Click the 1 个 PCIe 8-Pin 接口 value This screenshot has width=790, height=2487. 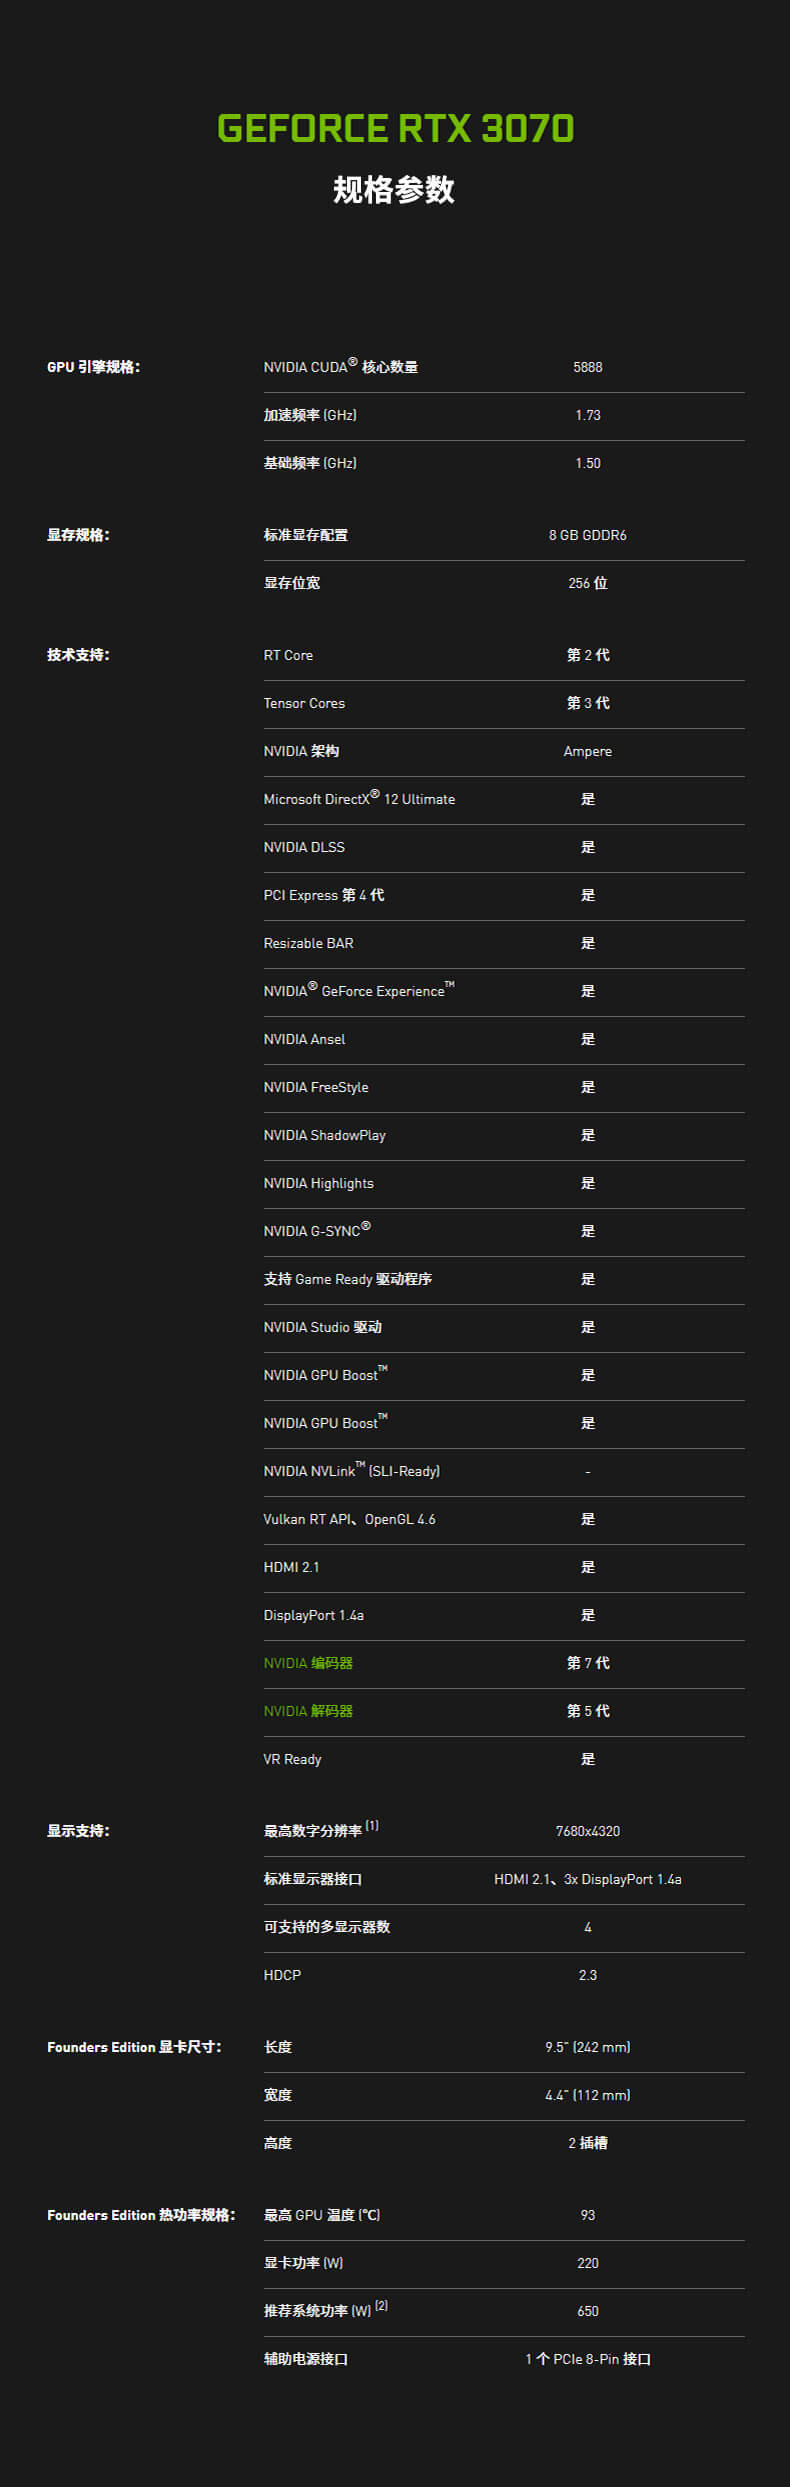pyautogui.click(x=588, y=2359)
